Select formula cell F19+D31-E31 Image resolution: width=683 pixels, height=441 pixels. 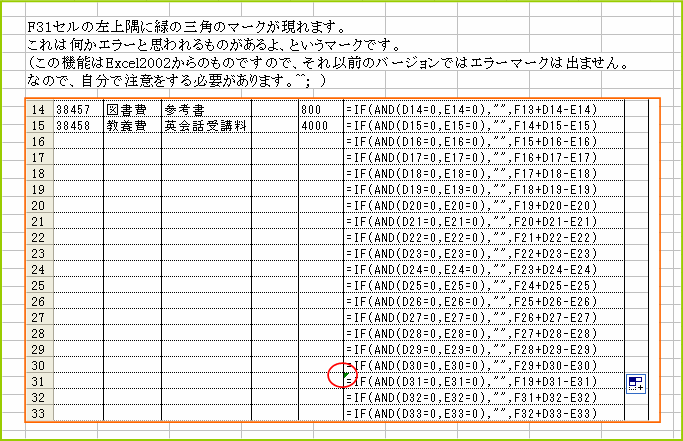[484, 381]
